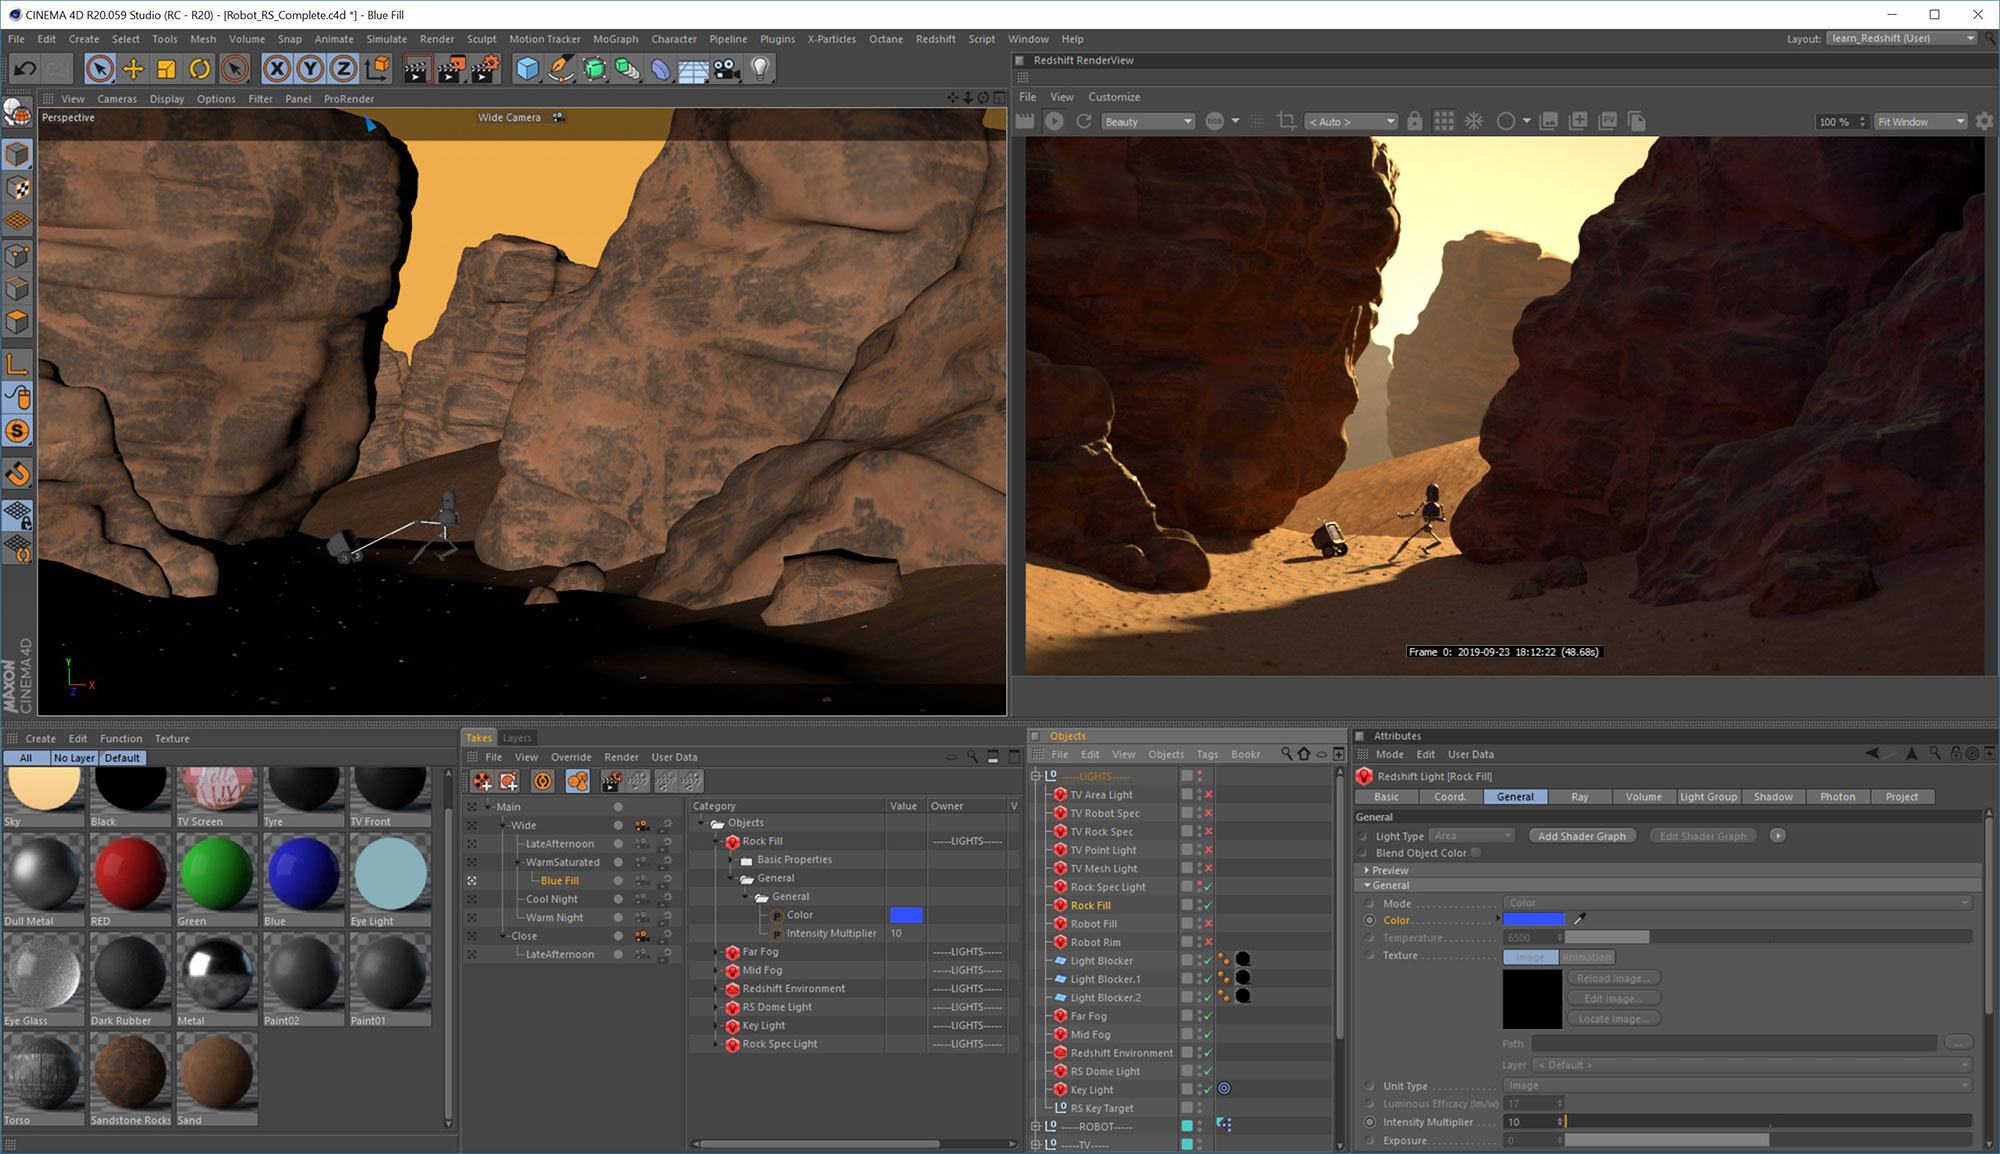The height and width of the screenshot is (1154, 2000).
Task: Enable Blend Object Color checkbox
Action: (1477, 853)
